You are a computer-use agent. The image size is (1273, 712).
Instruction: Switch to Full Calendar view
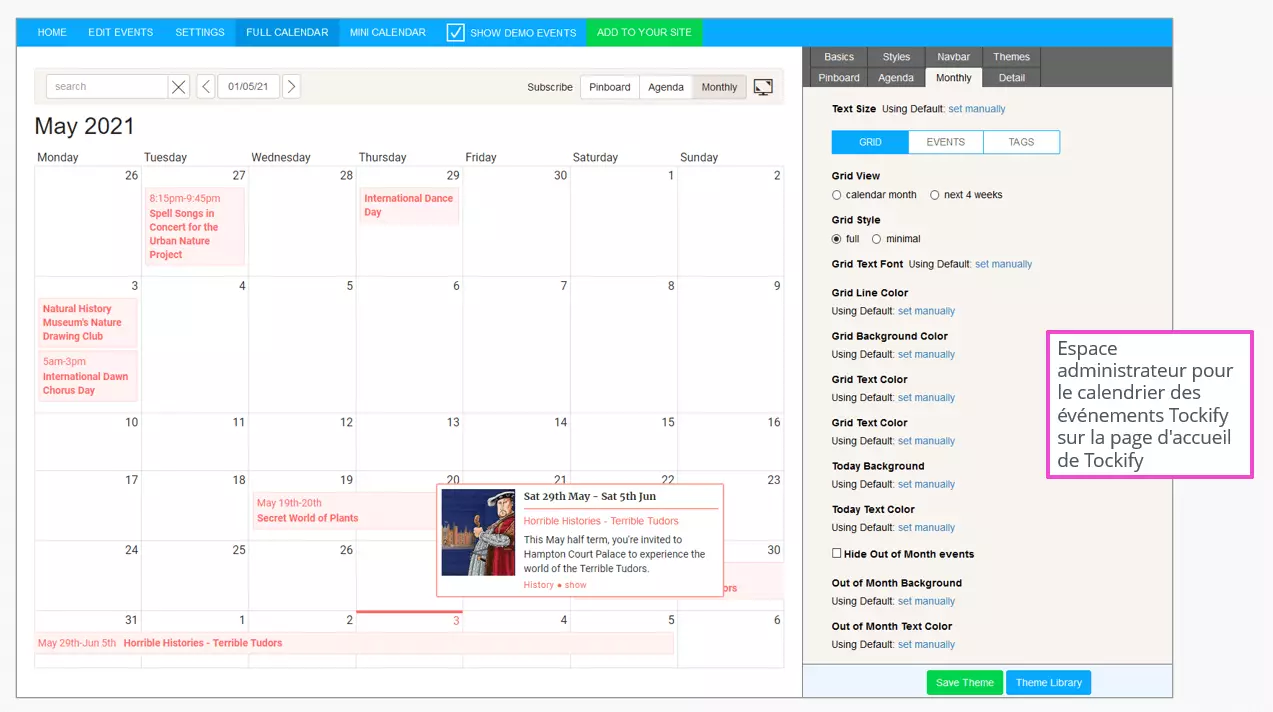point(287,32)
